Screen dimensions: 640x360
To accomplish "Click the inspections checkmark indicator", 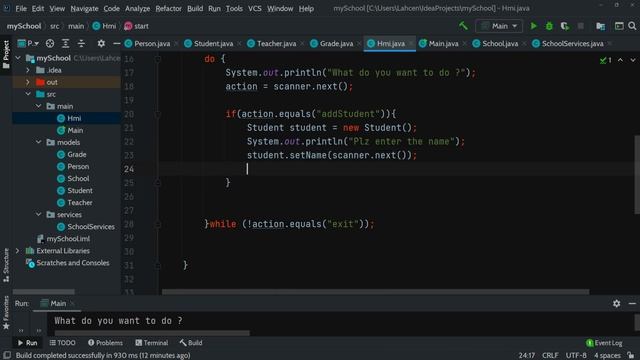I will pyautogui.click(x=605, y=60).
